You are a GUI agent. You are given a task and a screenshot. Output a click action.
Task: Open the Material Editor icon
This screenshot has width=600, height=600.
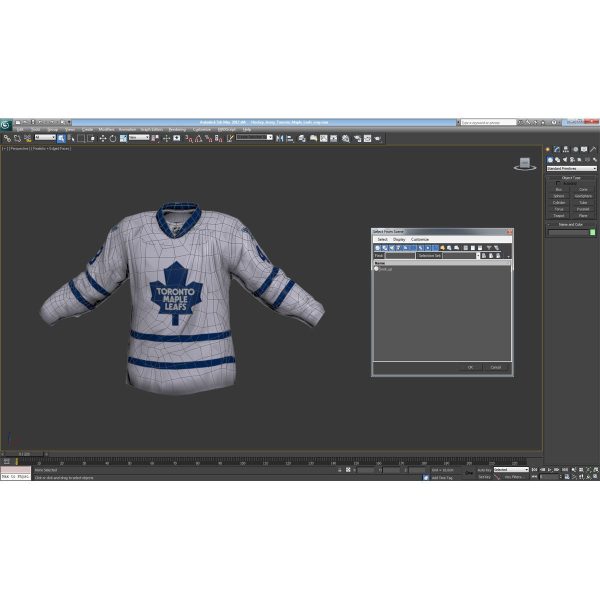[x=346, y=139]
